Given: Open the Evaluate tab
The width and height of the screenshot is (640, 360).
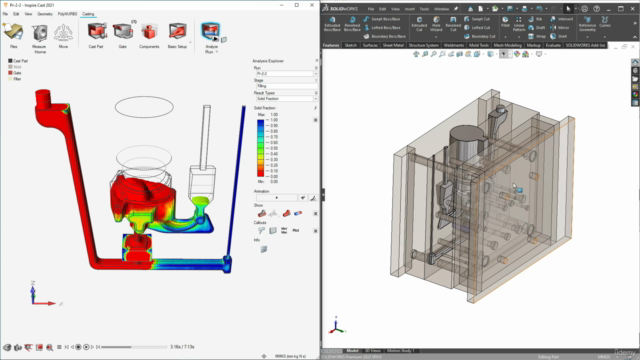Looking at the screenshot, I should point(553,45).
